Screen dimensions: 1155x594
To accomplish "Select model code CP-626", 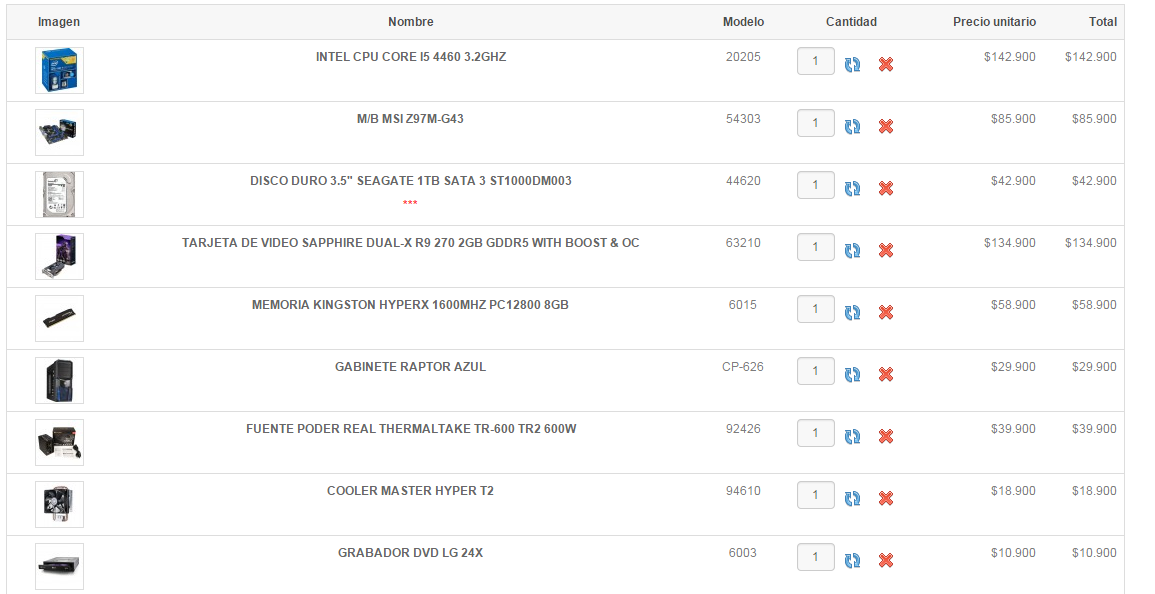I will click(742, 366).
